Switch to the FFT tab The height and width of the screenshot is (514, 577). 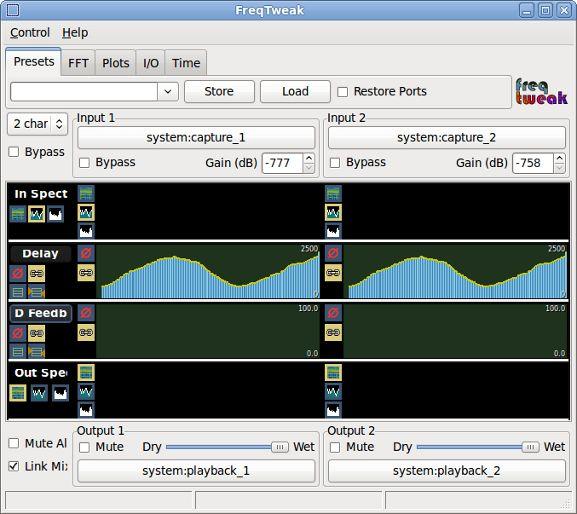[78, 63]
